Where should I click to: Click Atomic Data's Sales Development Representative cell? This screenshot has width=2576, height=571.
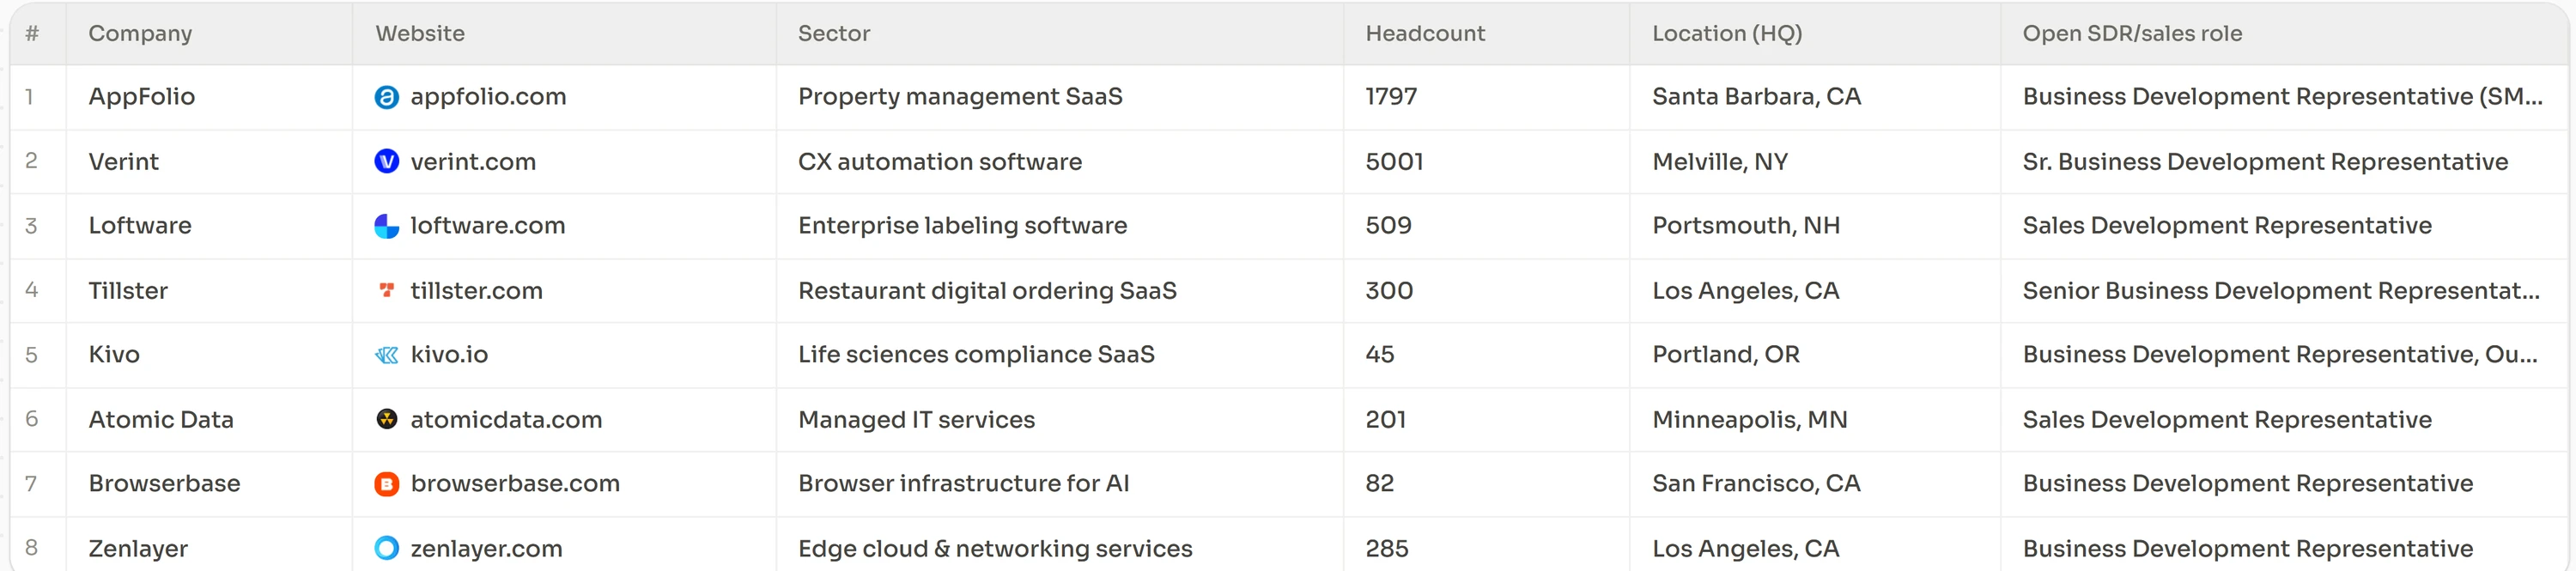pos(2284,420)
